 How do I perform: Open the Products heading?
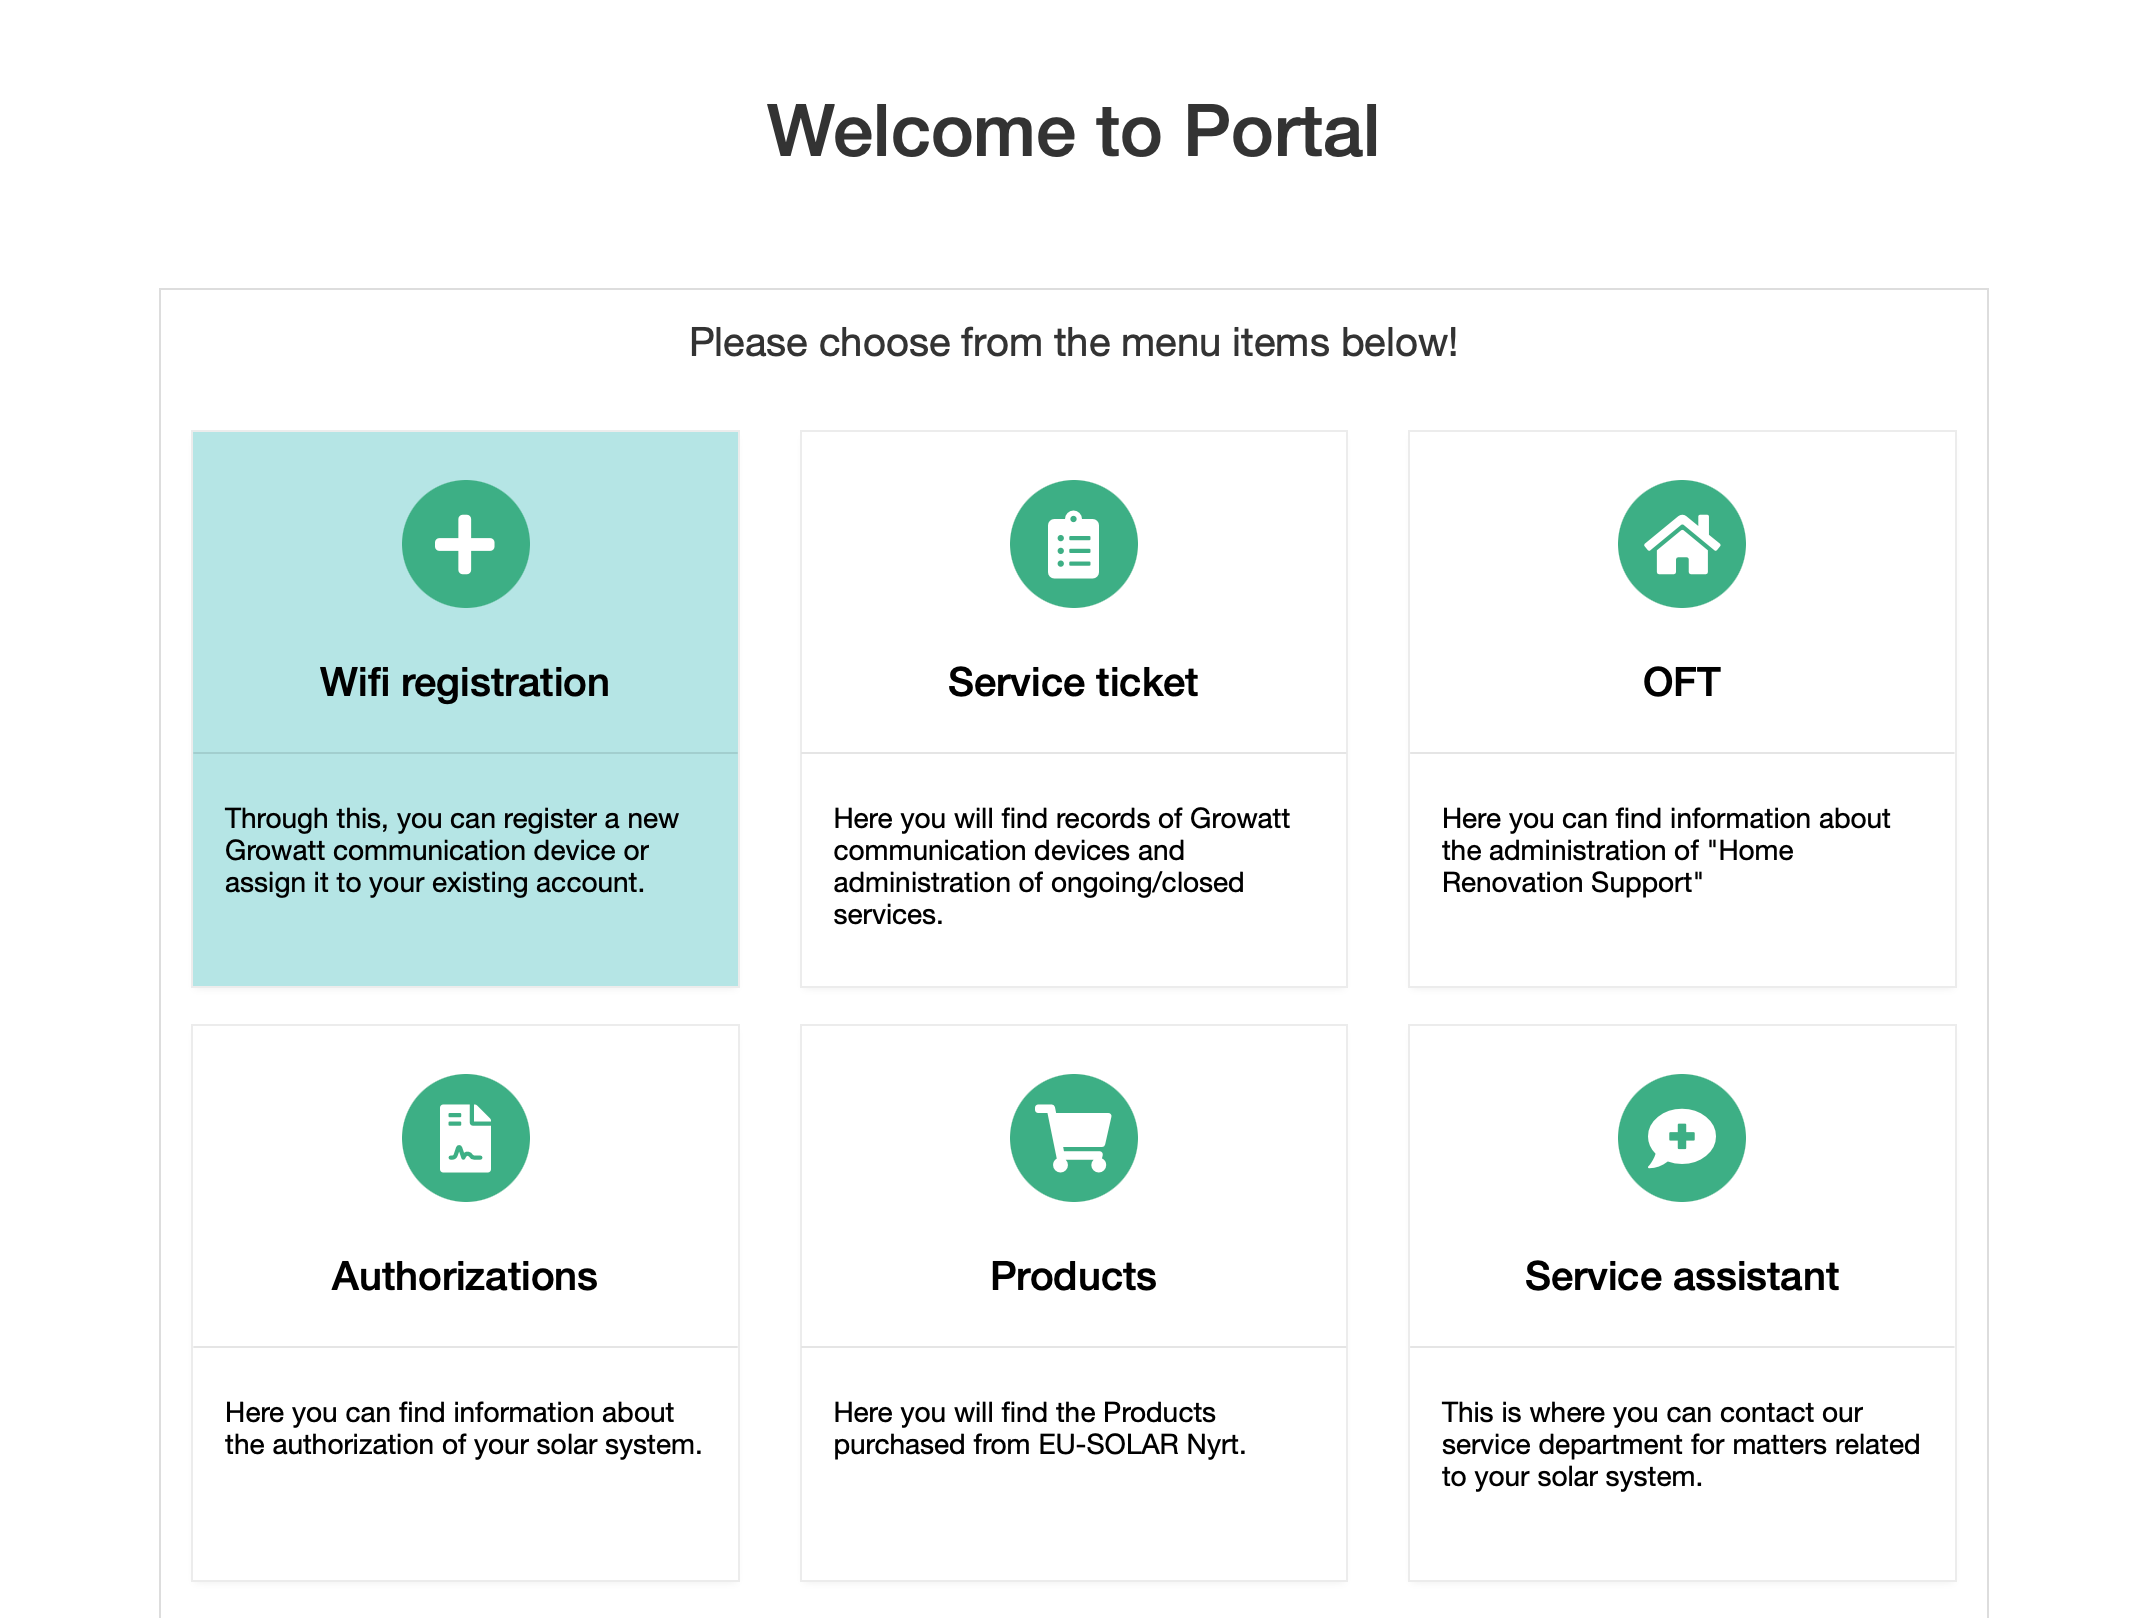1073,1276
